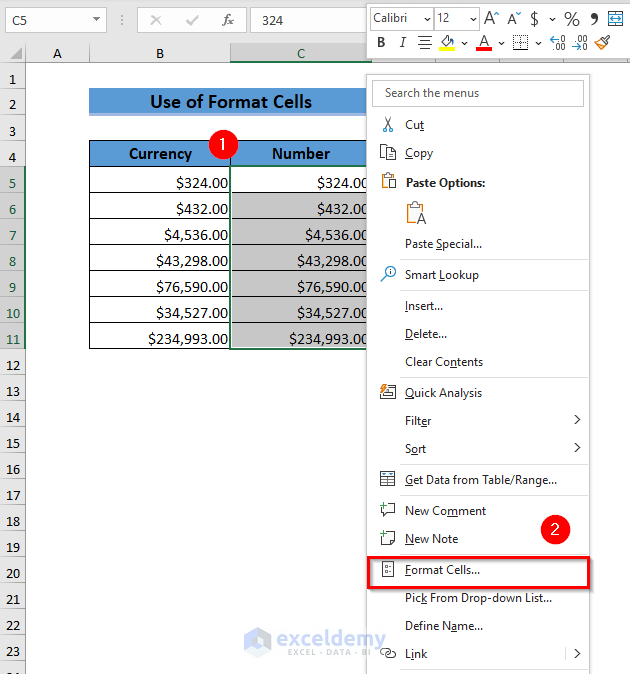Choose New Note menu item

point(478,538)
